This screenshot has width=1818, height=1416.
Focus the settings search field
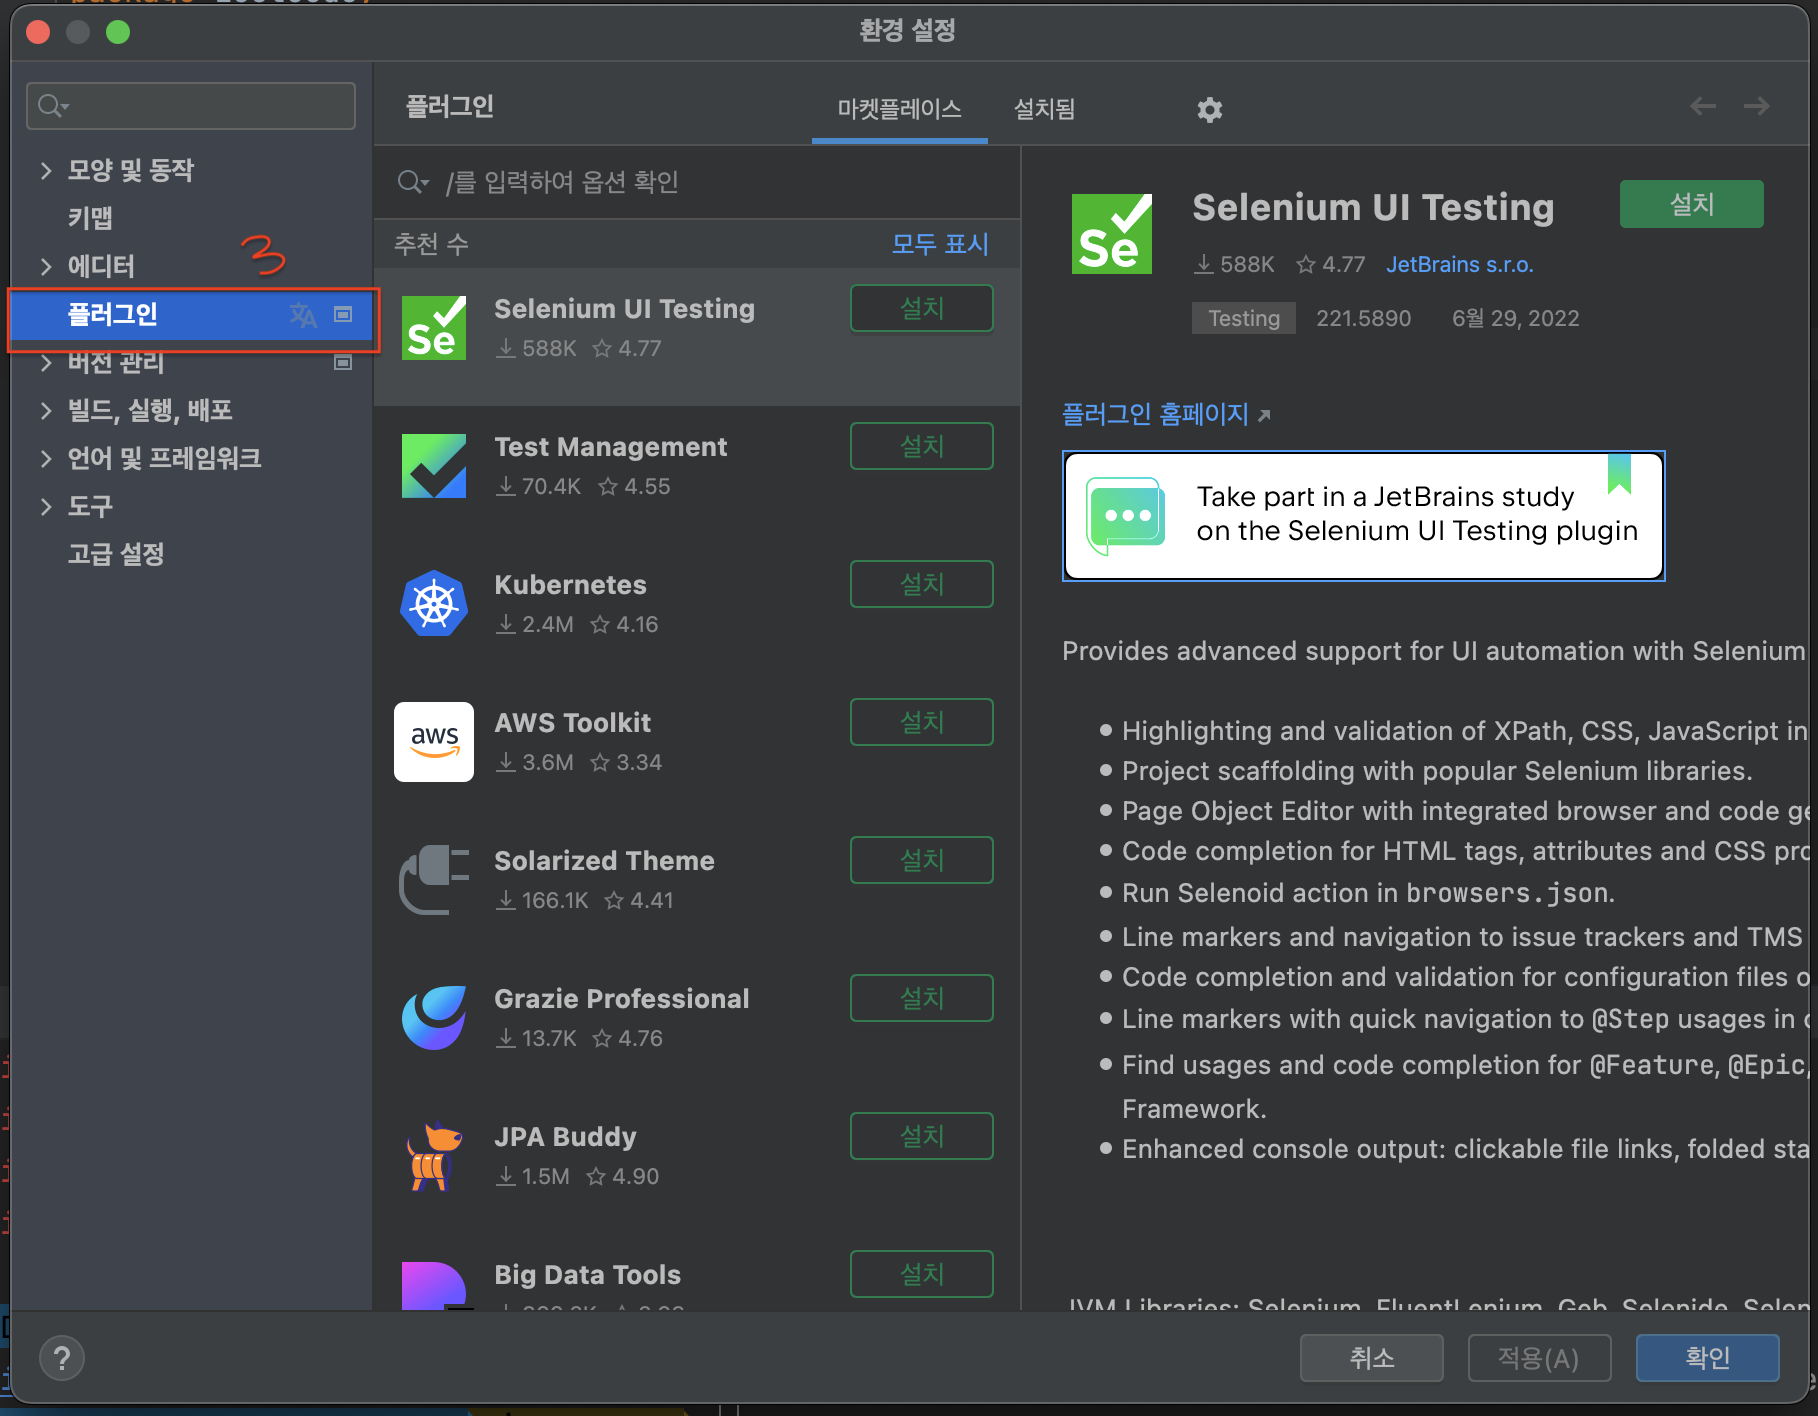191,106
